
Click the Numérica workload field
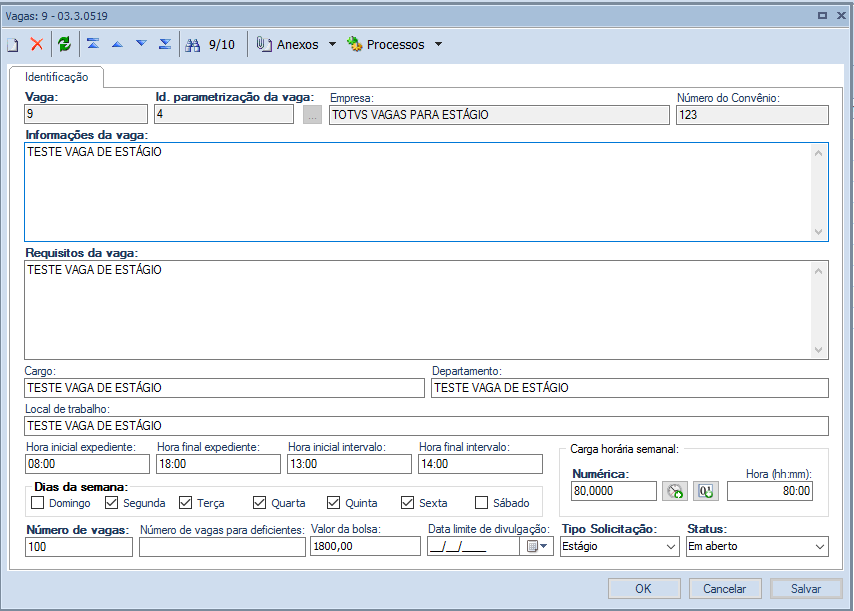click(614, 491)
